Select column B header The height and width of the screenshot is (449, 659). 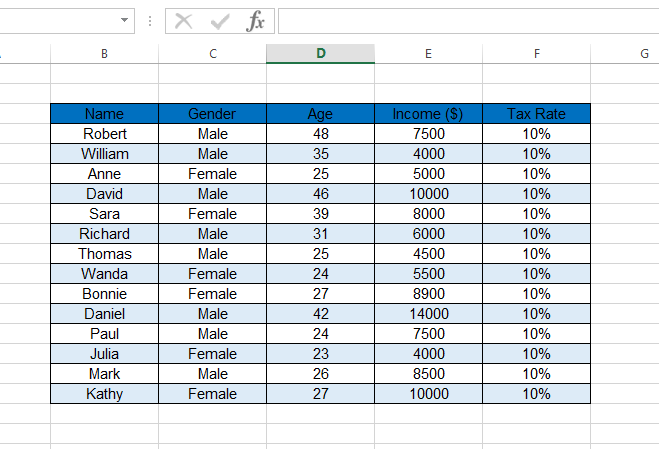click(x=104, y=53)
